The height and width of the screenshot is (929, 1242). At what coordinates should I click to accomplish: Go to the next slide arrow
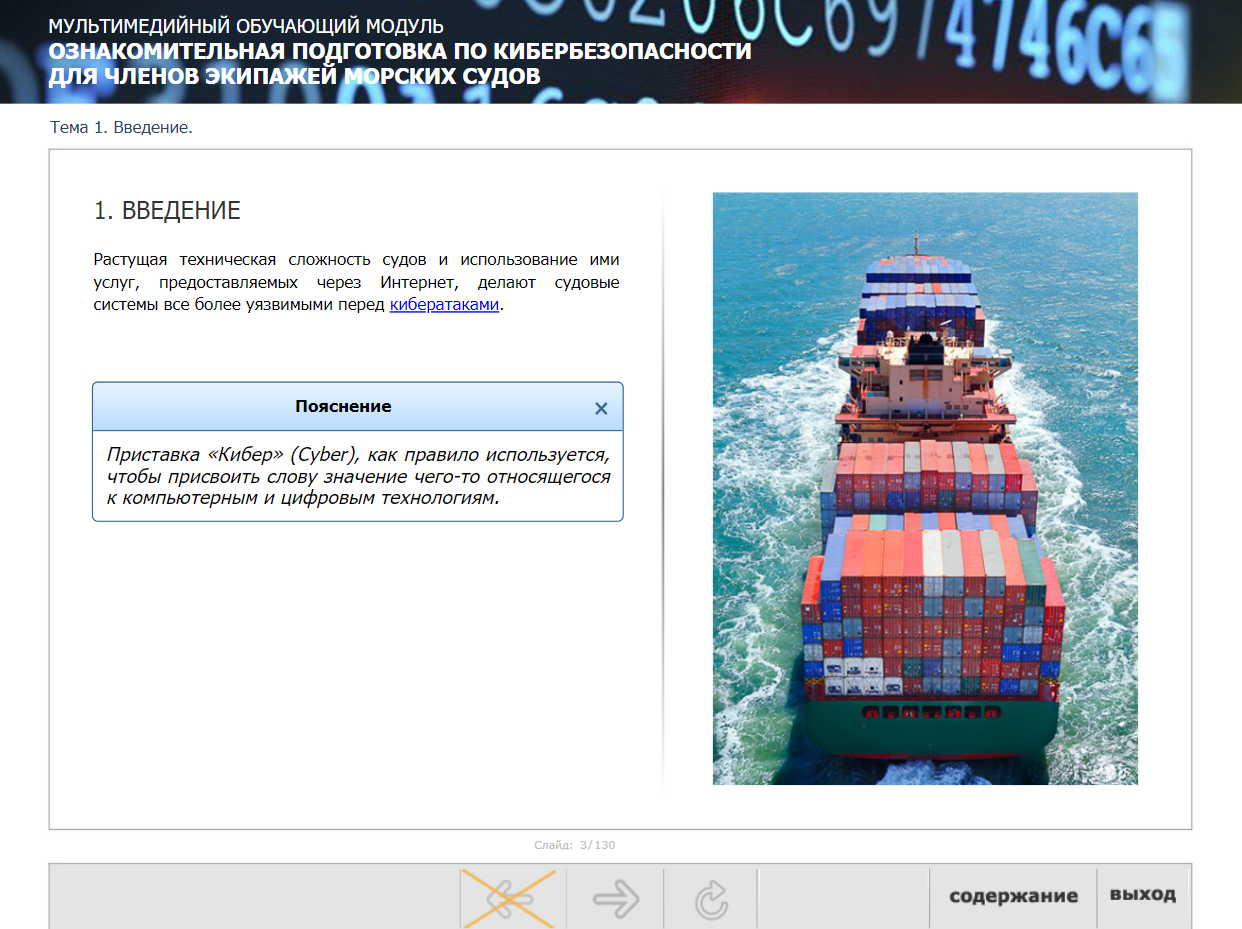coord(615,899)
